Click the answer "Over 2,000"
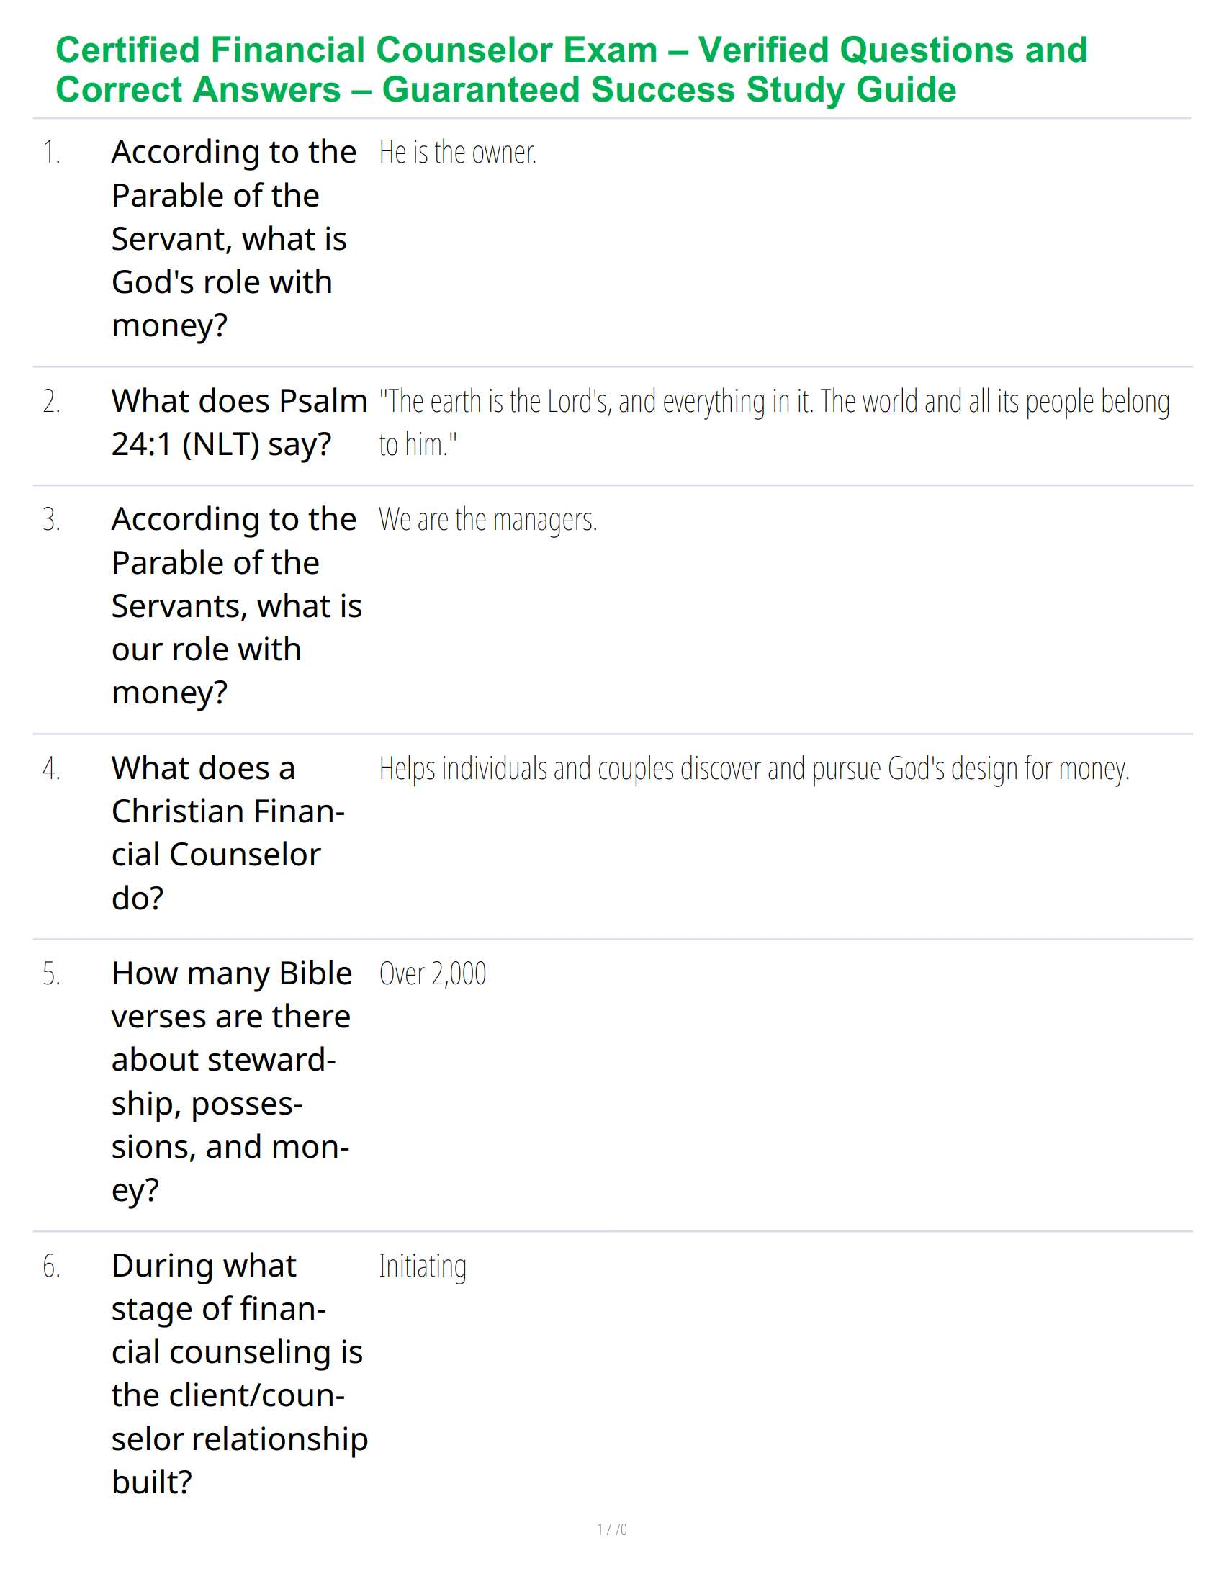Viewport: 1224px width, 1584px height. [x=432, y=974]
